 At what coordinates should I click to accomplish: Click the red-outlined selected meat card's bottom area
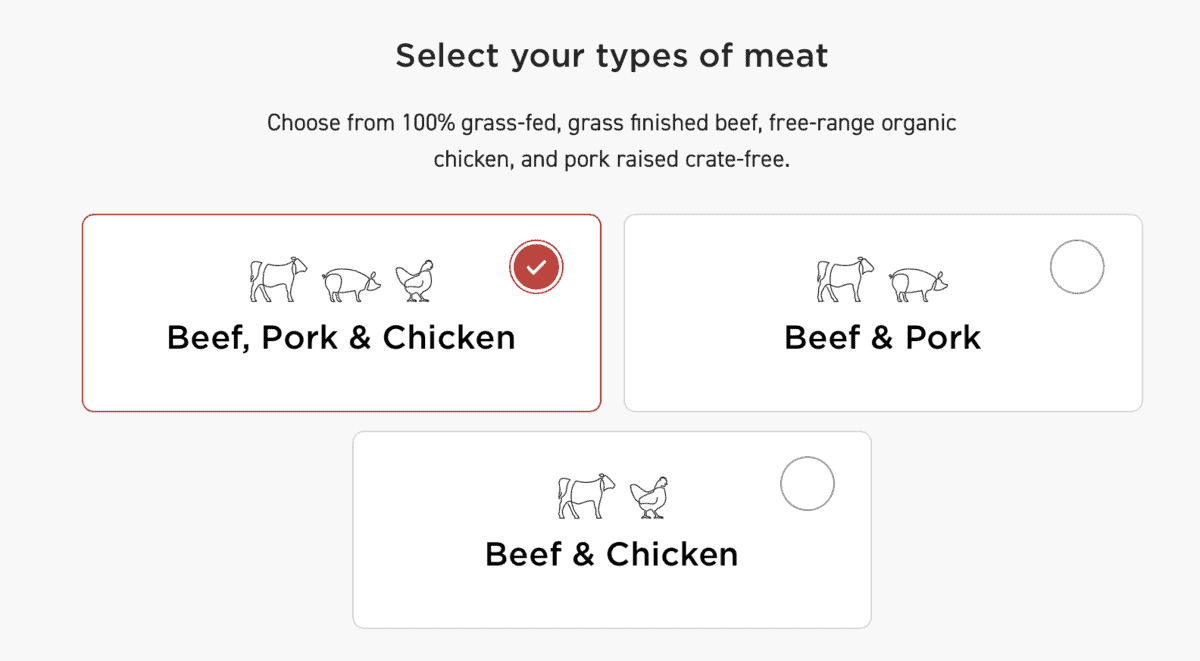[341, 385]
